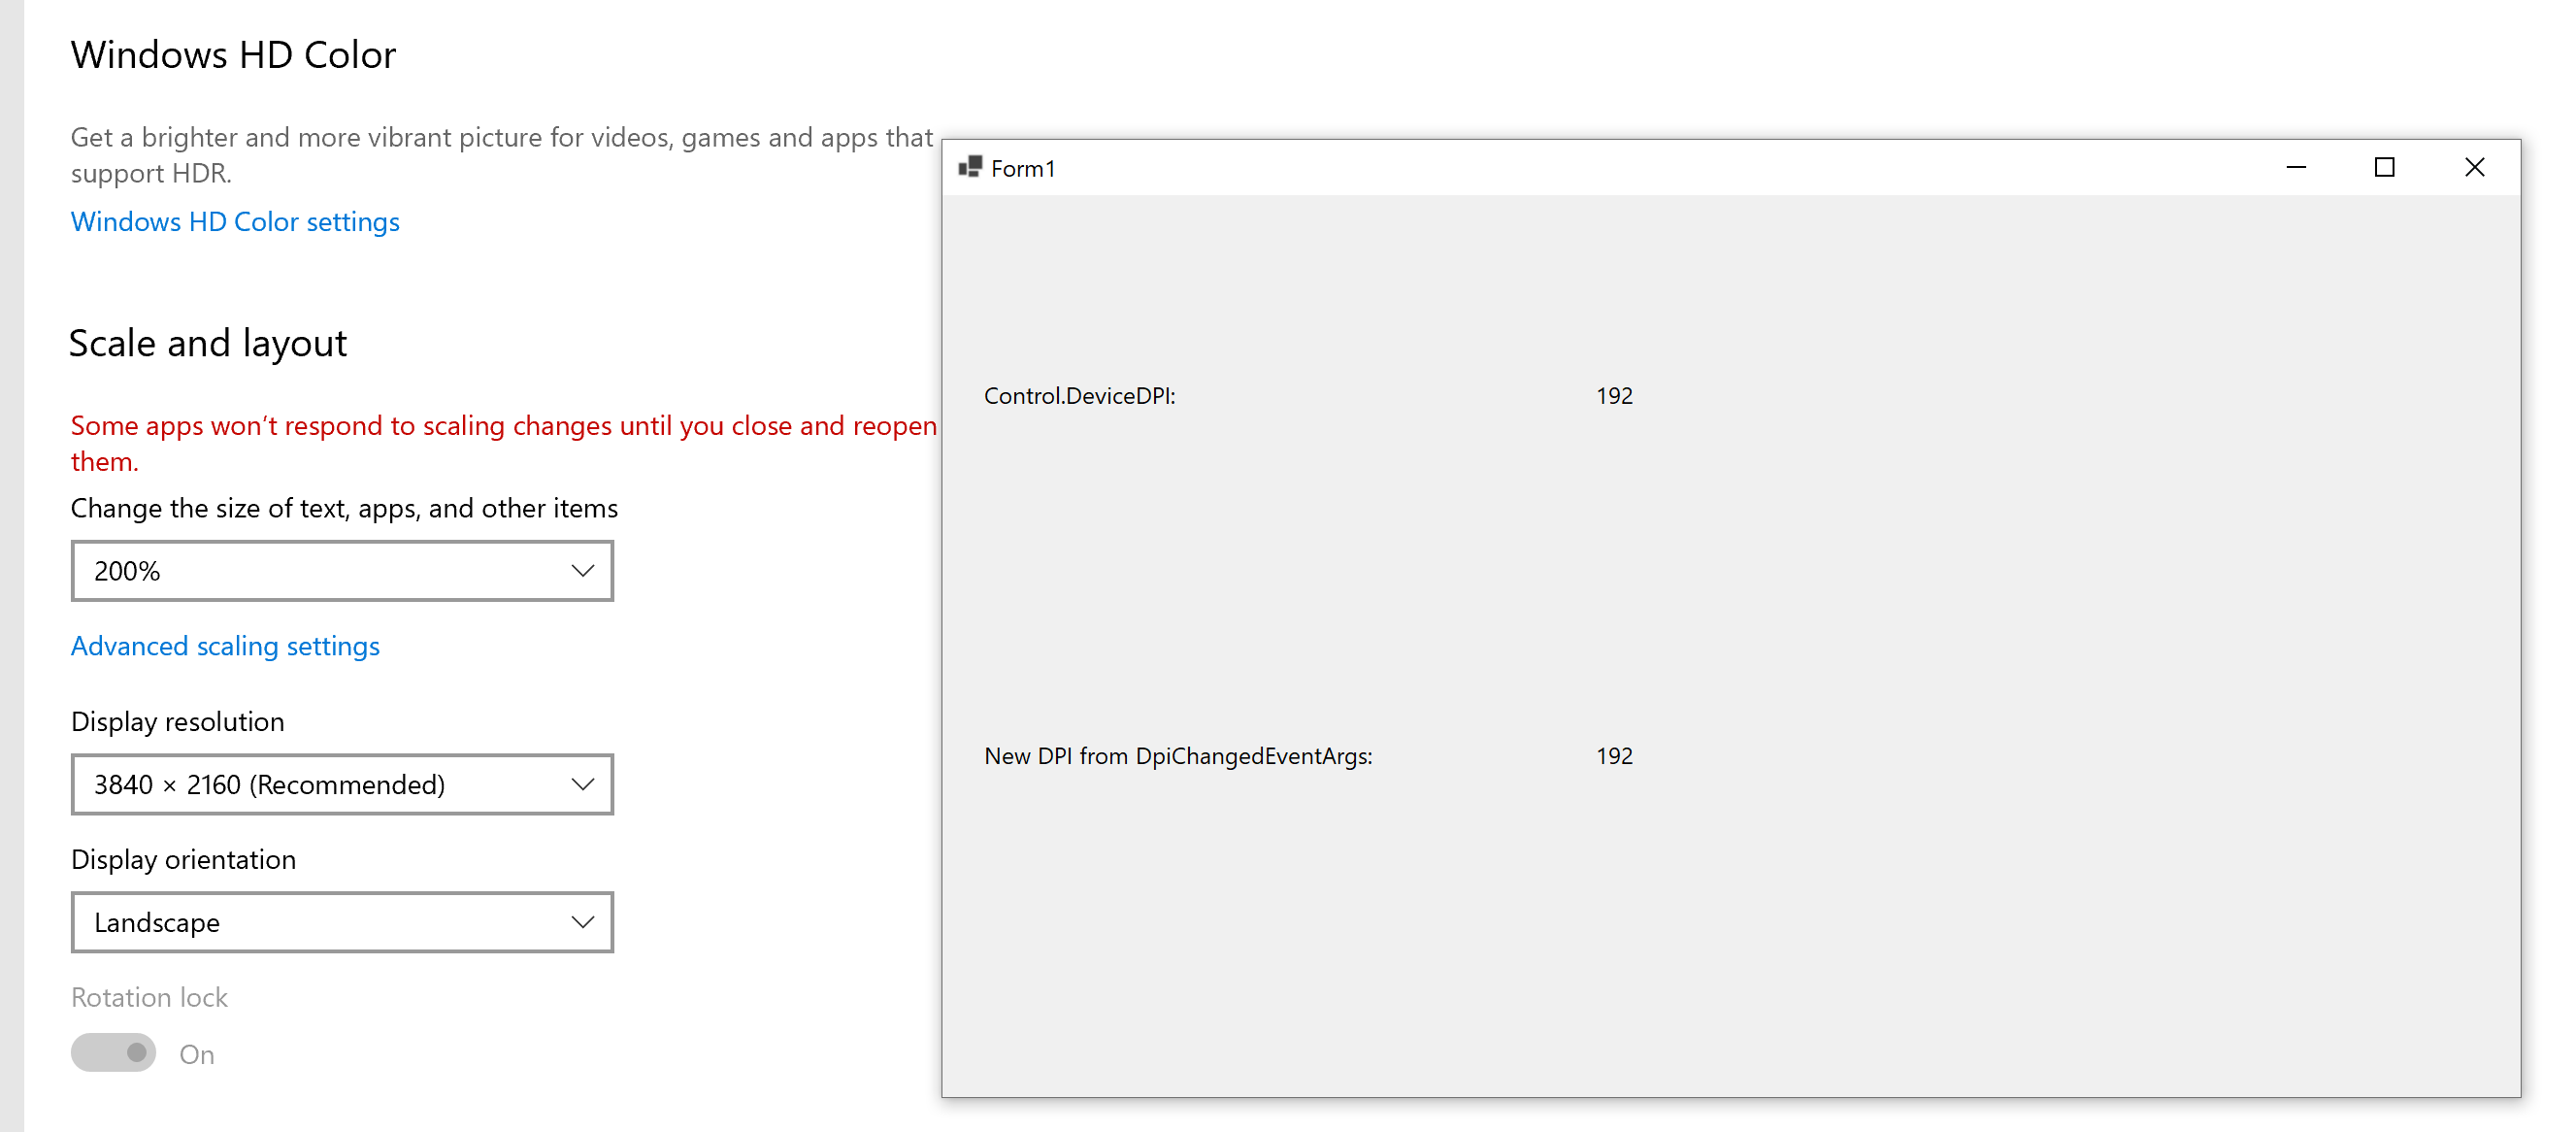Open the Landscape orientation dropdown
The width and height of the screenshot is (2576, 1132).
(x=342, y=922)
